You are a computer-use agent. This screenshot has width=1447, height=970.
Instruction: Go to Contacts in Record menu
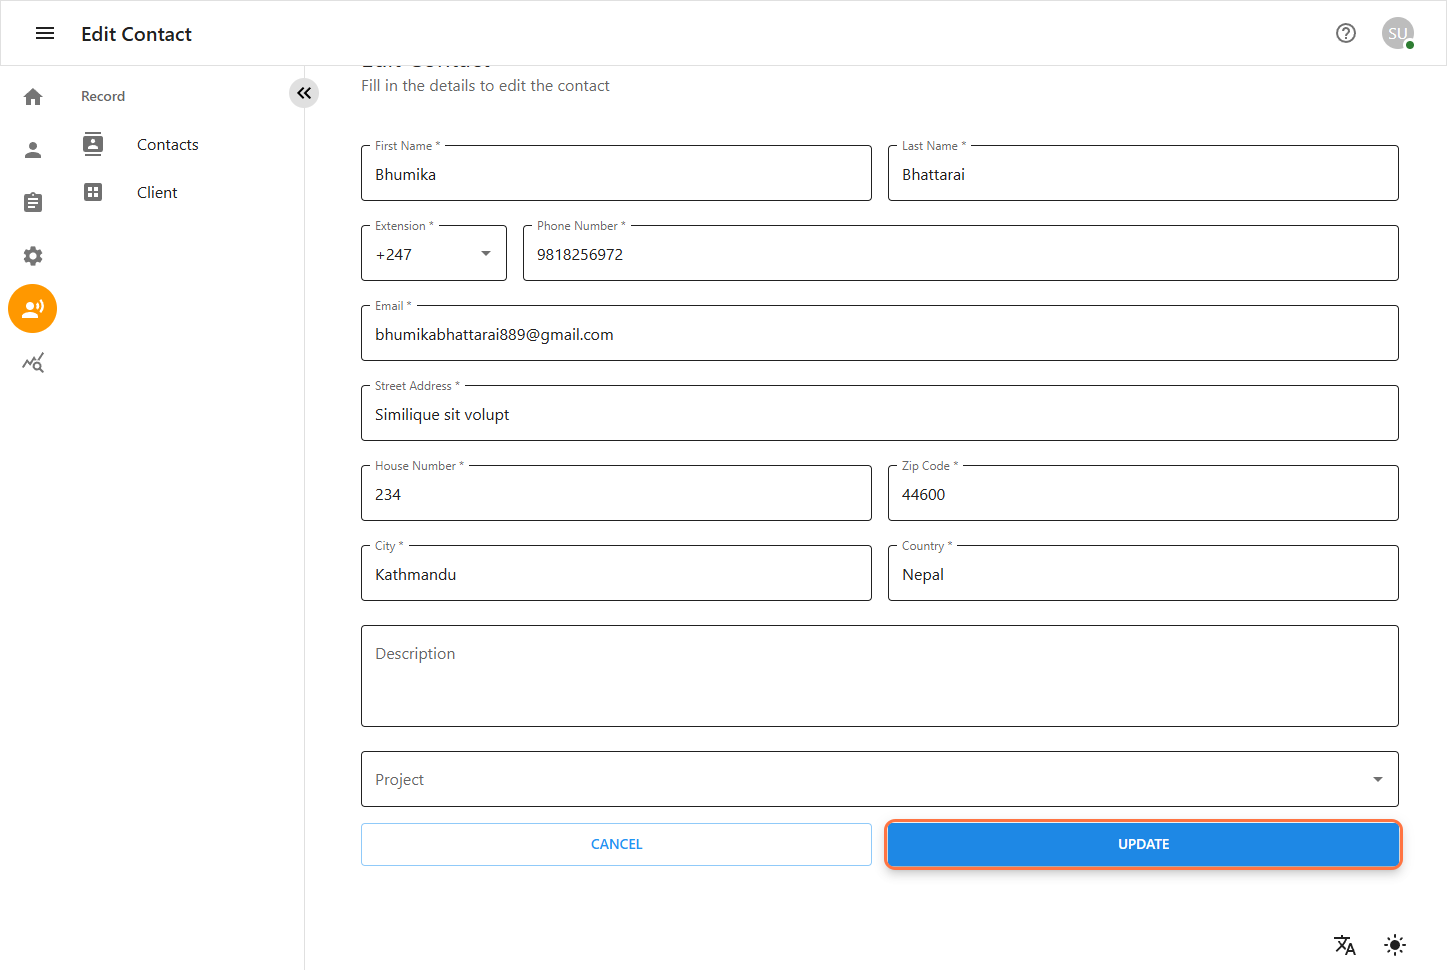click(x=167, y=145)
